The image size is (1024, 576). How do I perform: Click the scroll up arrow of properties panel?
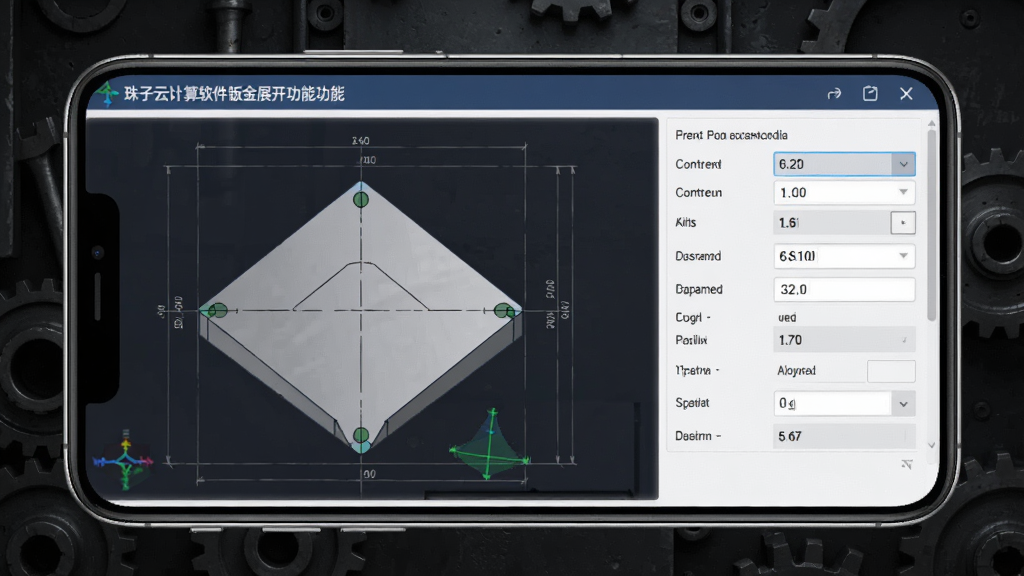coord(932,124)
